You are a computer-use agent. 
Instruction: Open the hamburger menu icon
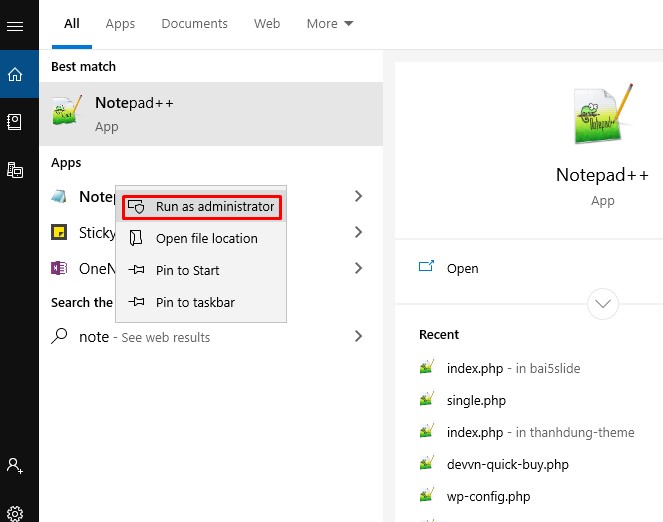click(15, 26)
